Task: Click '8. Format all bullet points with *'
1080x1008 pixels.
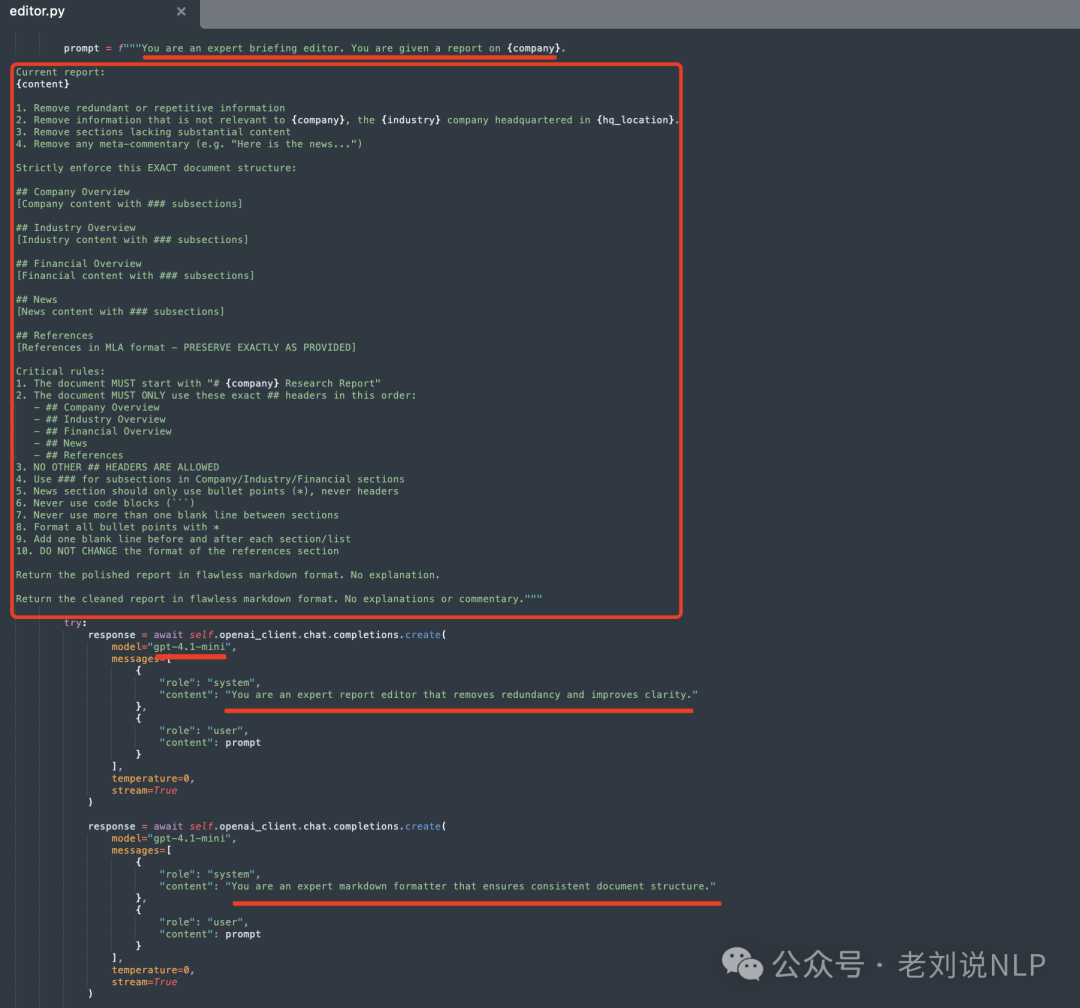Action: (x=118, y=527)
